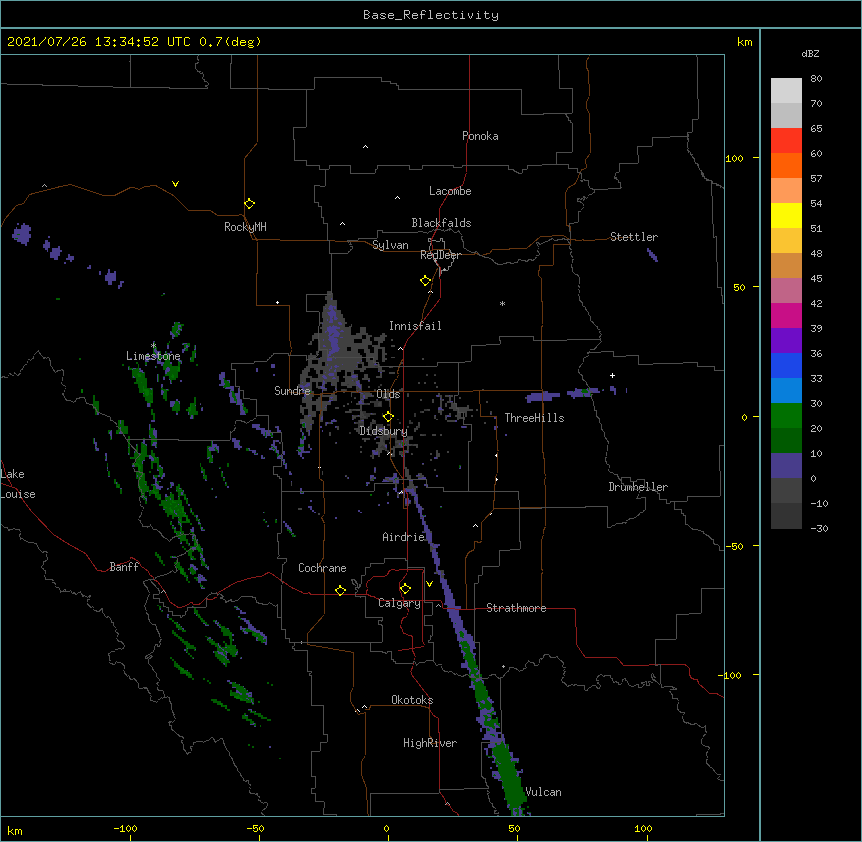Click the Okotoks town label

pyautogui.click(x=412, y=700)
